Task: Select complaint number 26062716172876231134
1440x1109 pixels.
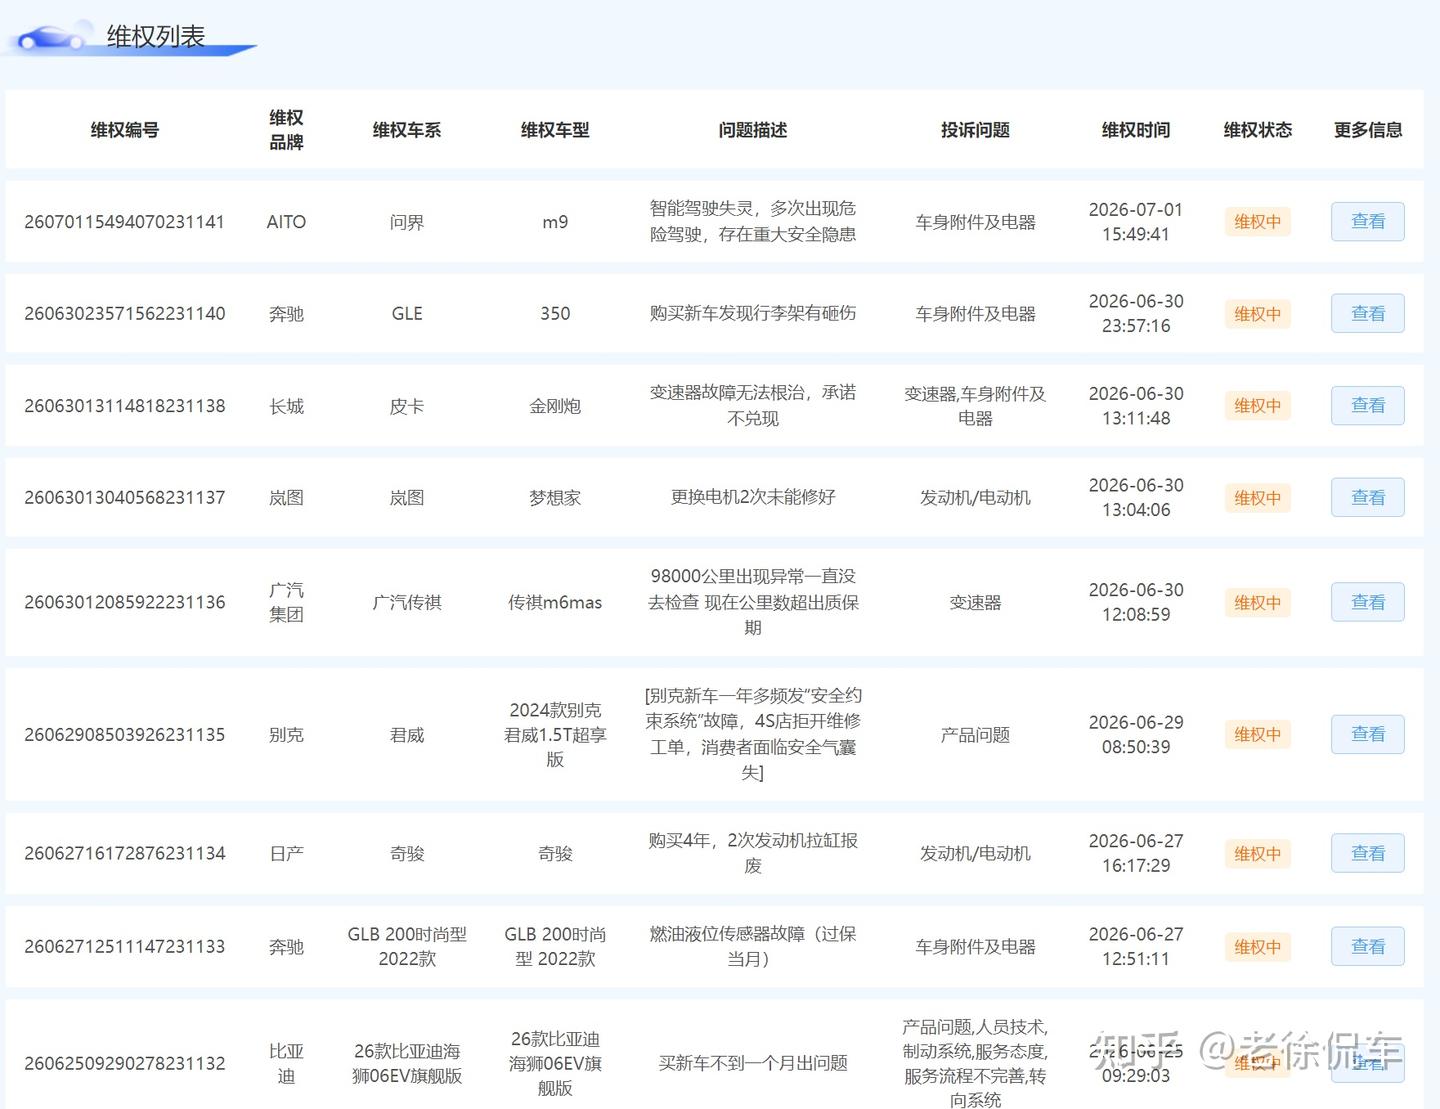Action: pyautogui.click(x=125, y=854)
